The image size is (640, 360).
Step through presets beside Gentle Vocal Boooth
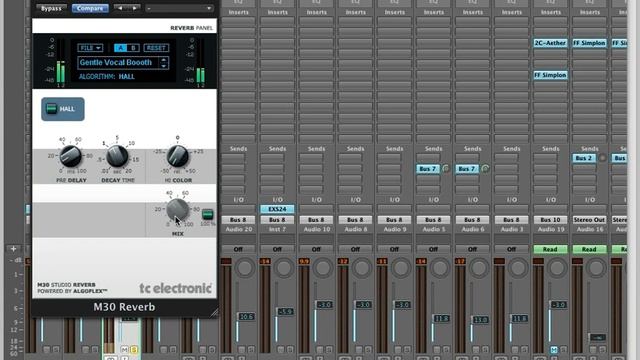click(x=164, y=62)
